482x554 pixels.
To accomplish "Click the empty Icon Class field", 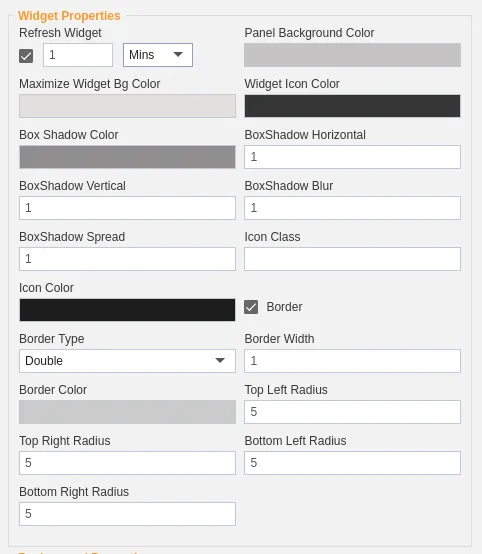I will [352, 259].
